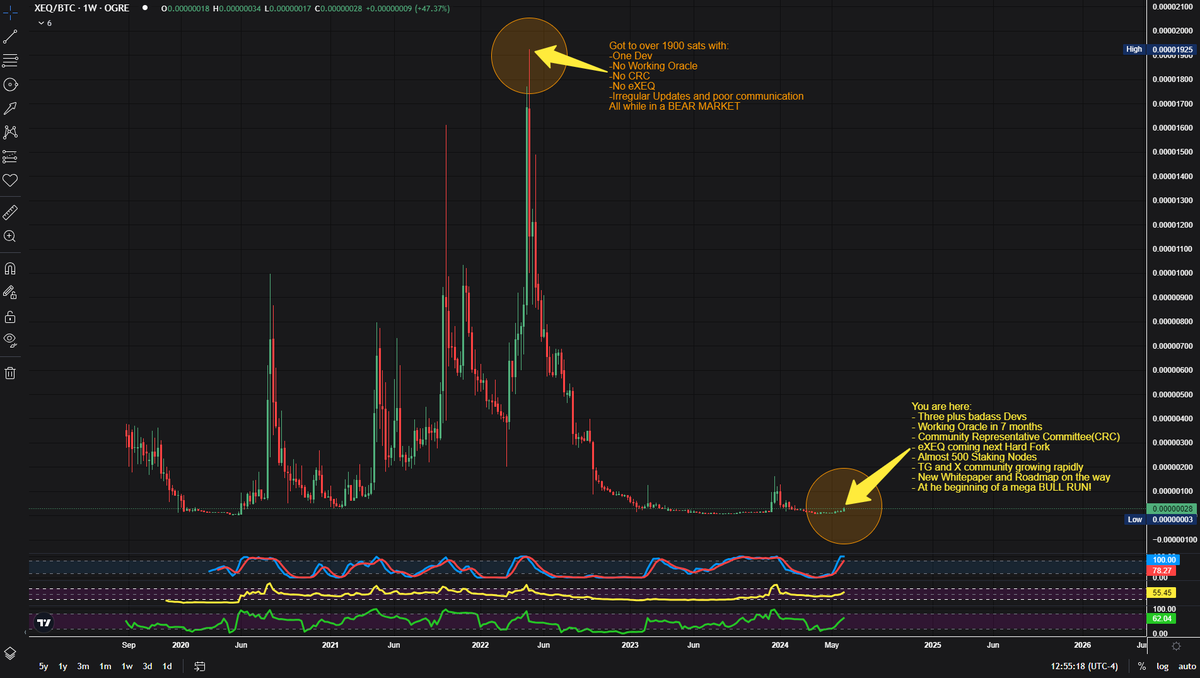Screen dimensions: 1200x678
Task: Click the High price label 0.00001925
Action: 1173,49
